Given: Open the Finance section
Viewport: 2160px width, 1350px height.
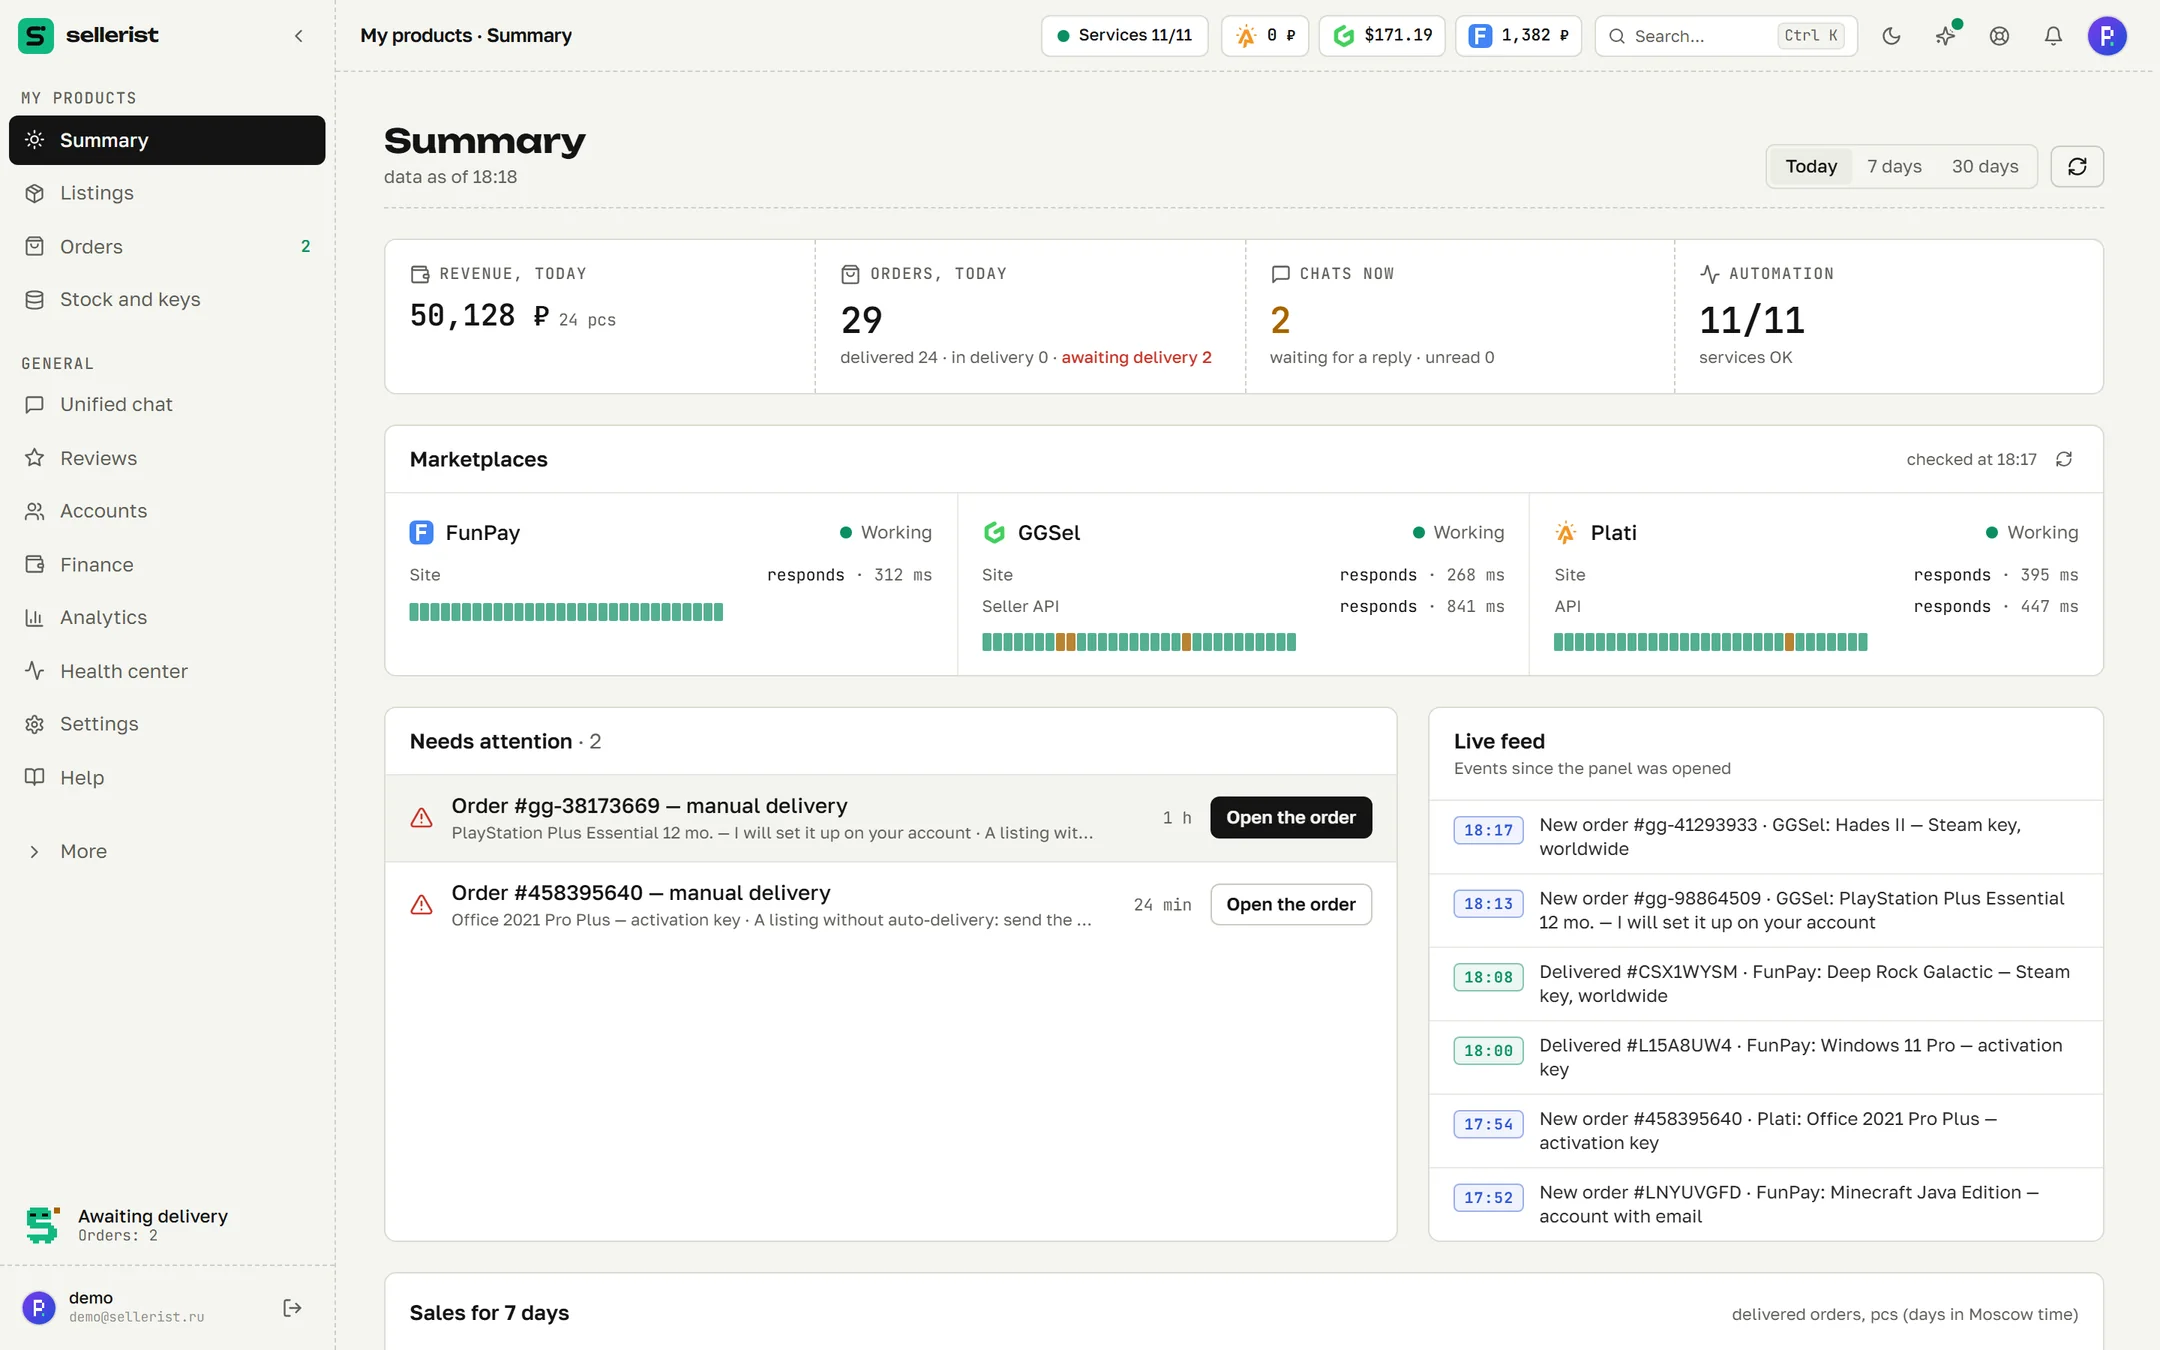Looking at the screenshot, I should 167,564.
